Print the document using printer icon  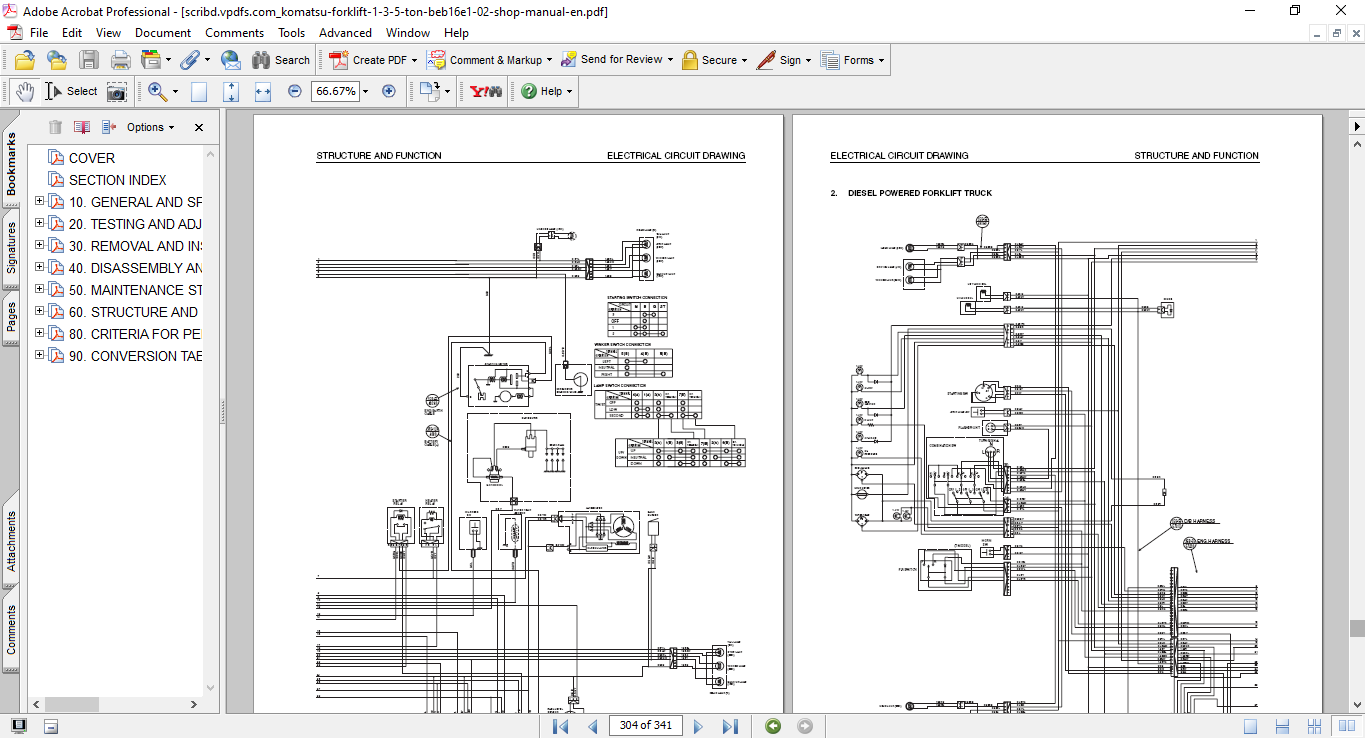coord(120,60)
